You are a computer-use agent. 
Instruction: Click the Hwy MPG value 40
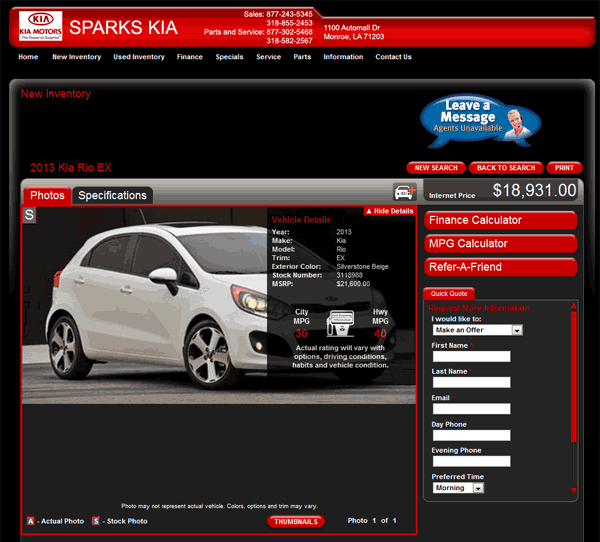coord(380,333)
